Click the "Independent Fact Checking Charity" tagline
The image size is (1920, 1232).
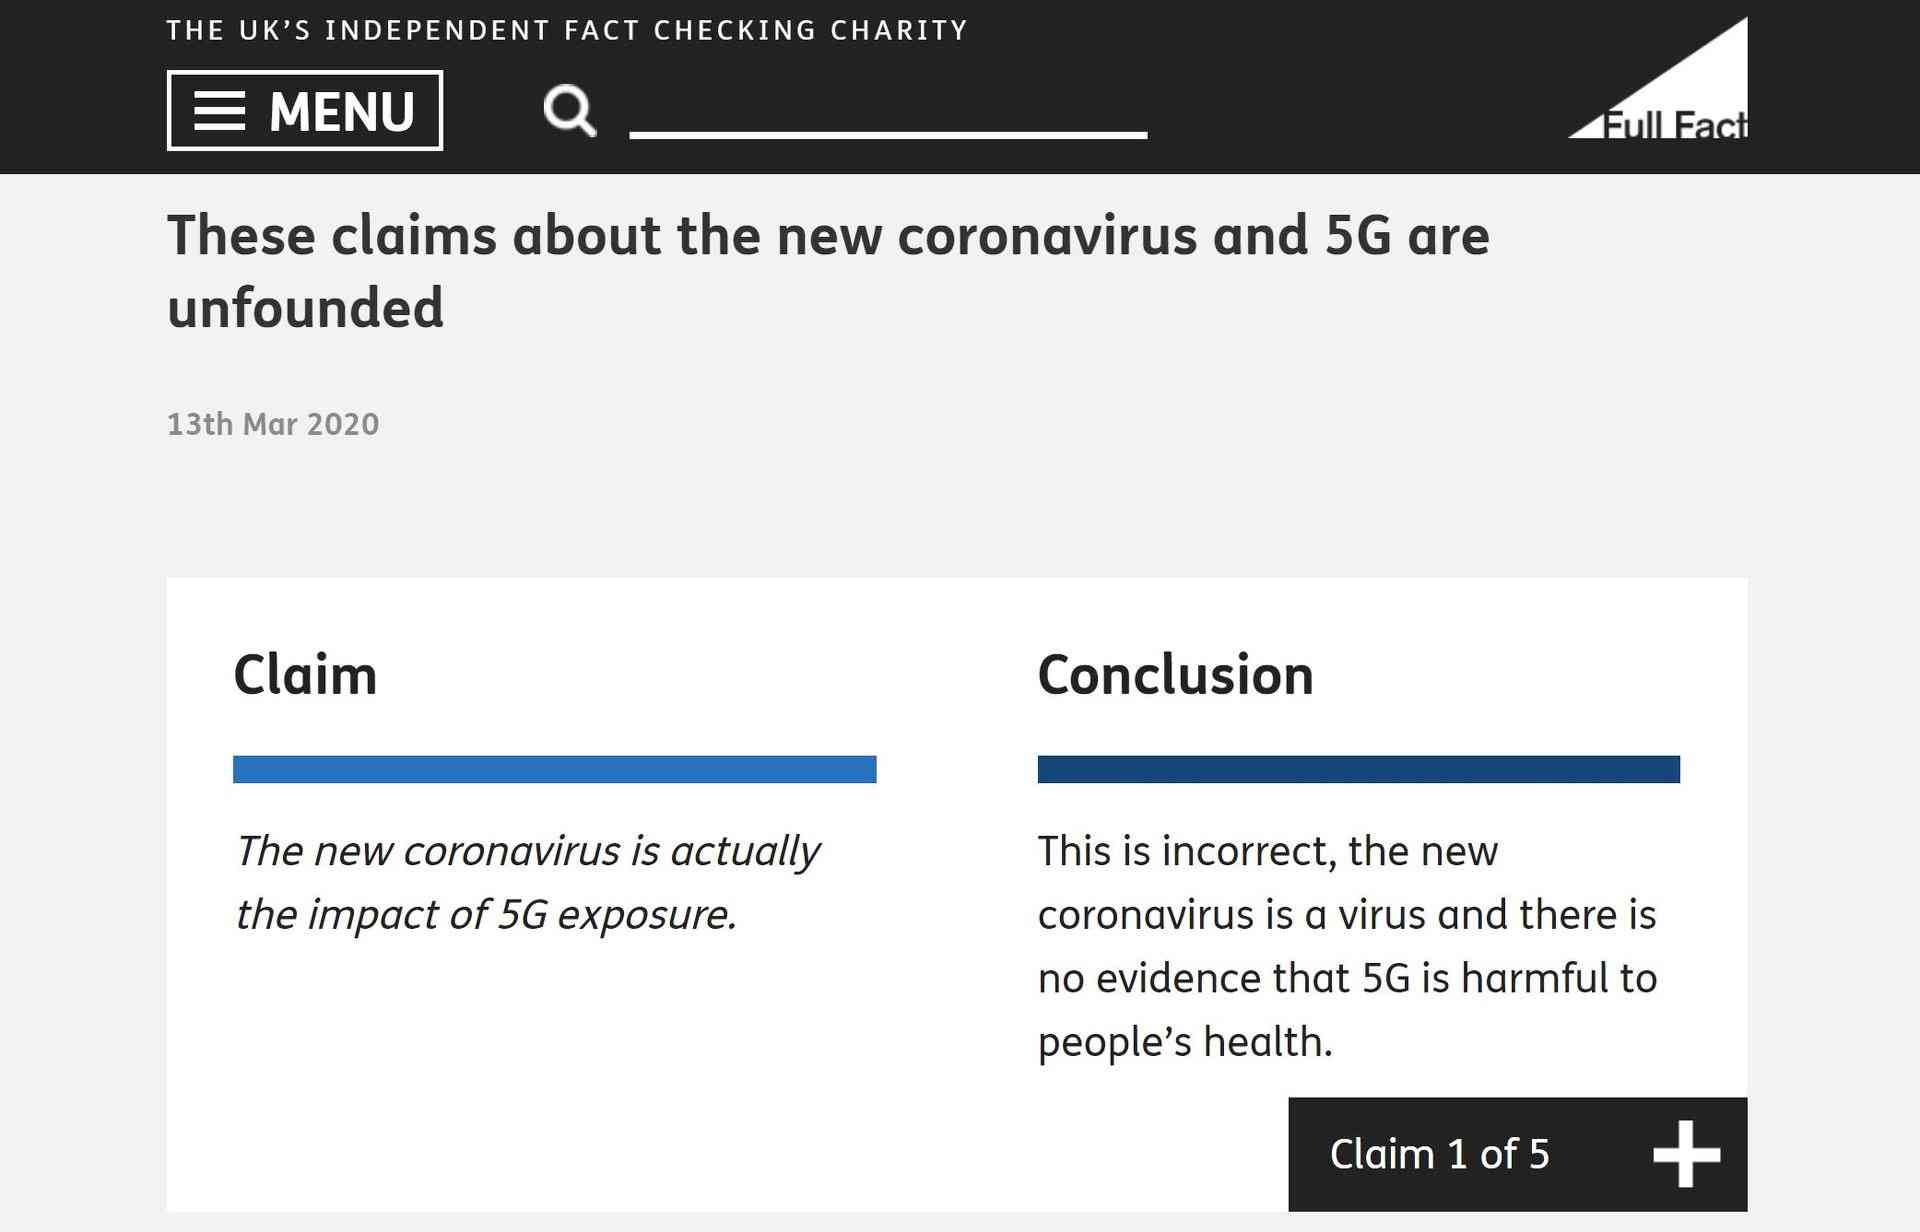567,30
